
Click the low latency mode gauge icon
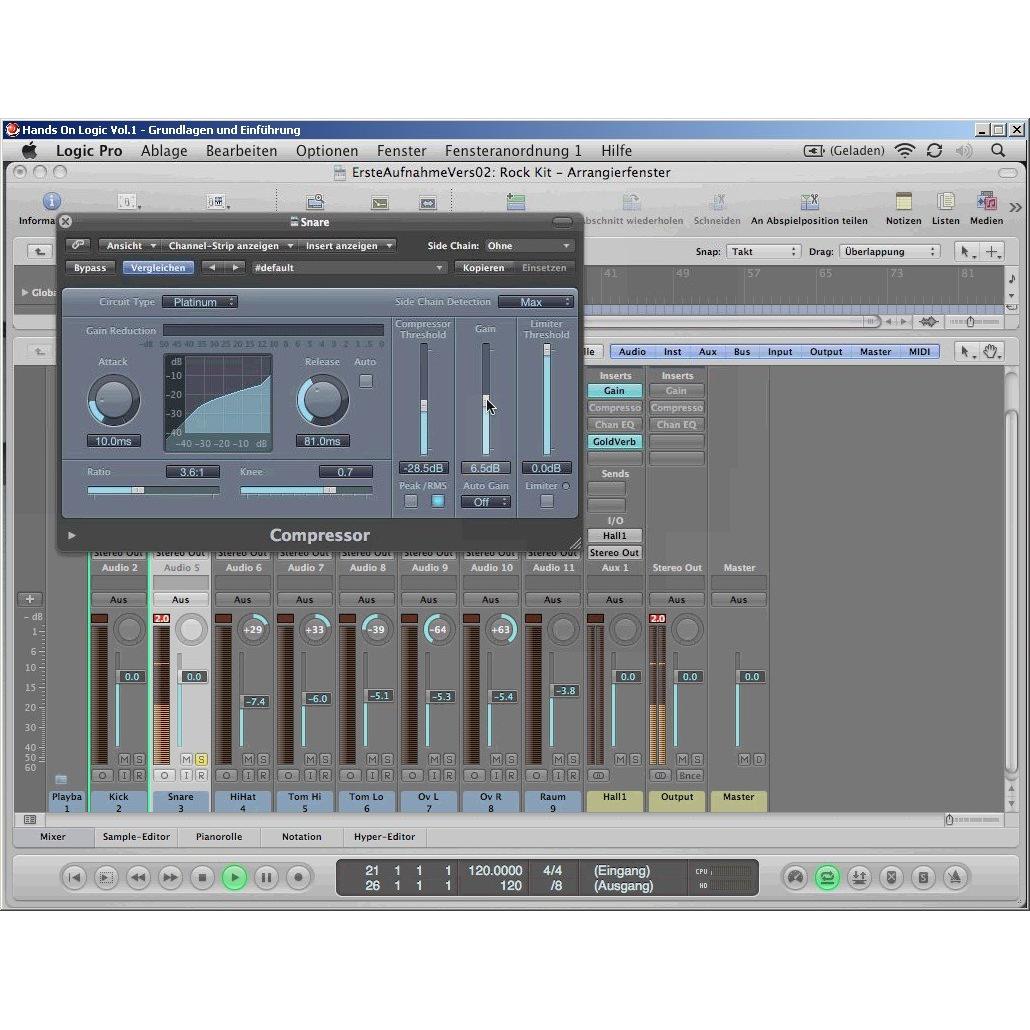795,877
